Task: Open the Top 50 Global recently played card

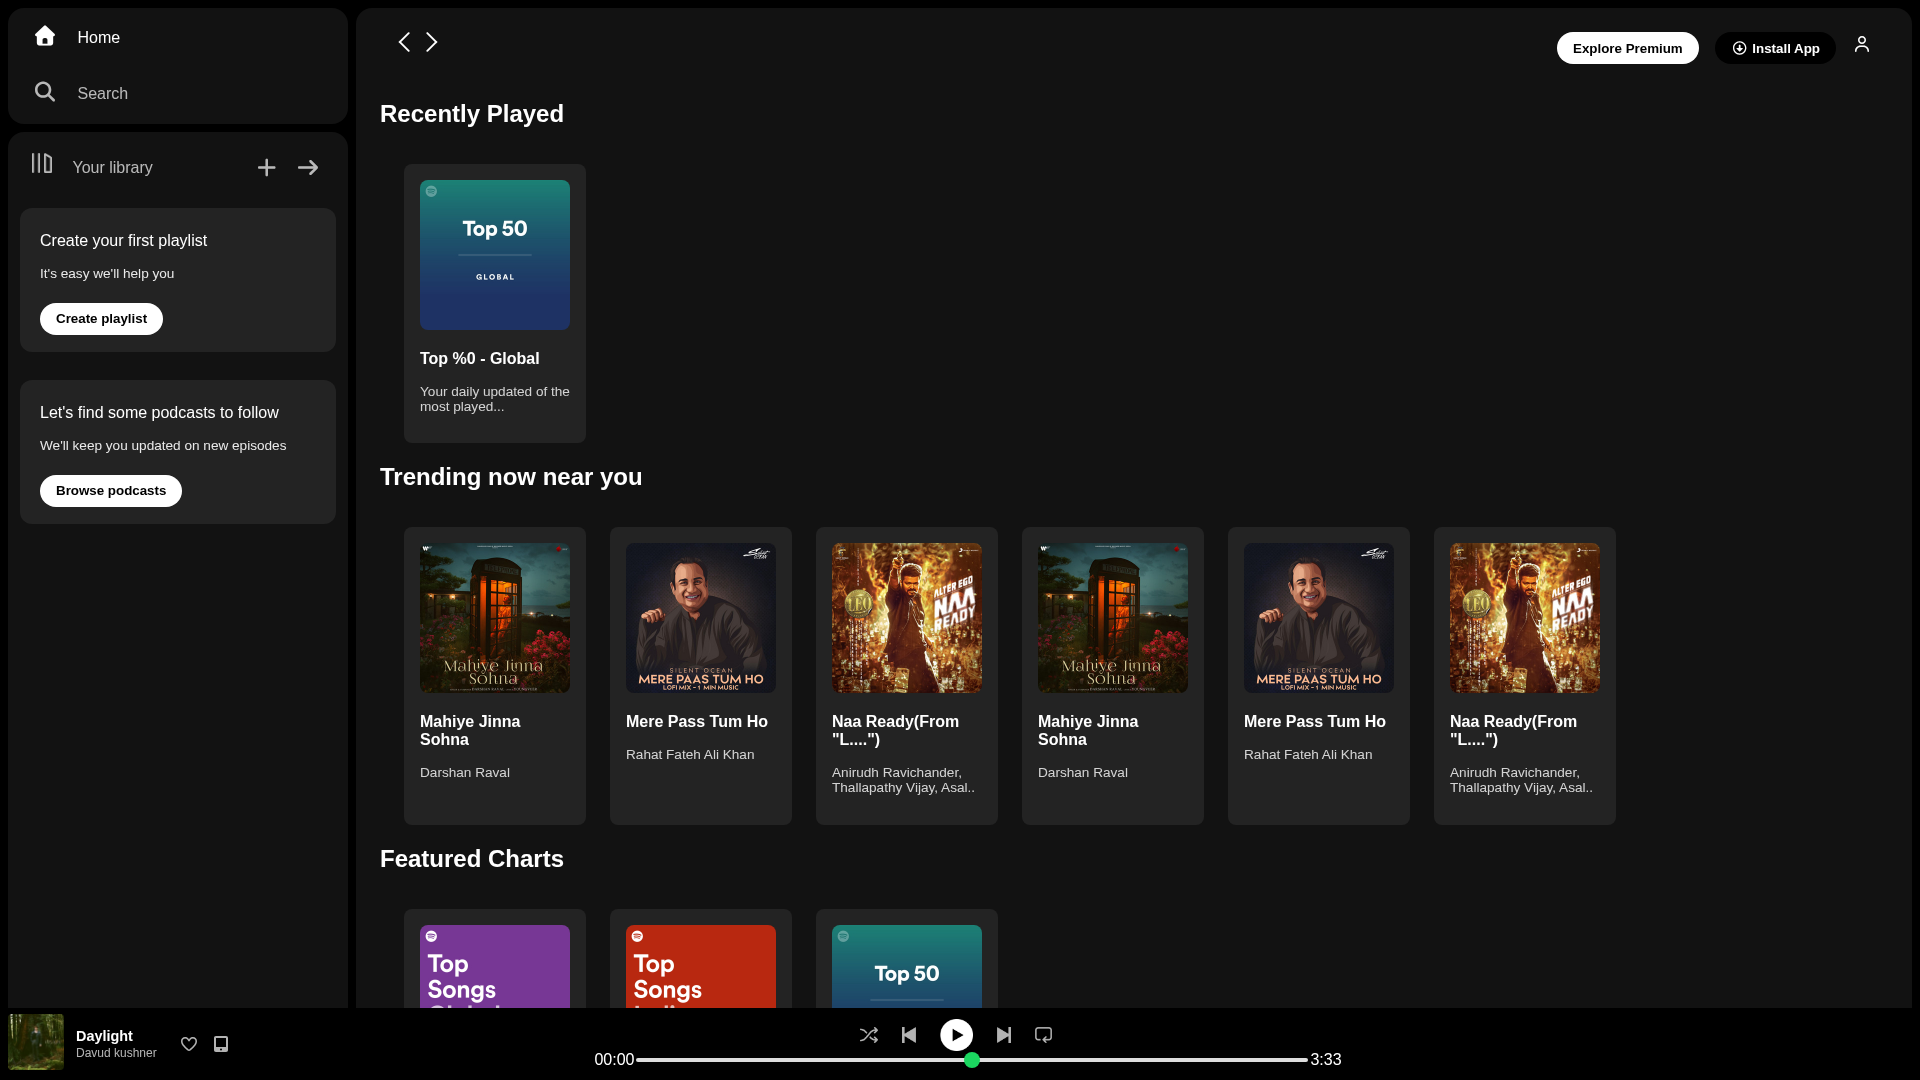Action: [495, 303]
